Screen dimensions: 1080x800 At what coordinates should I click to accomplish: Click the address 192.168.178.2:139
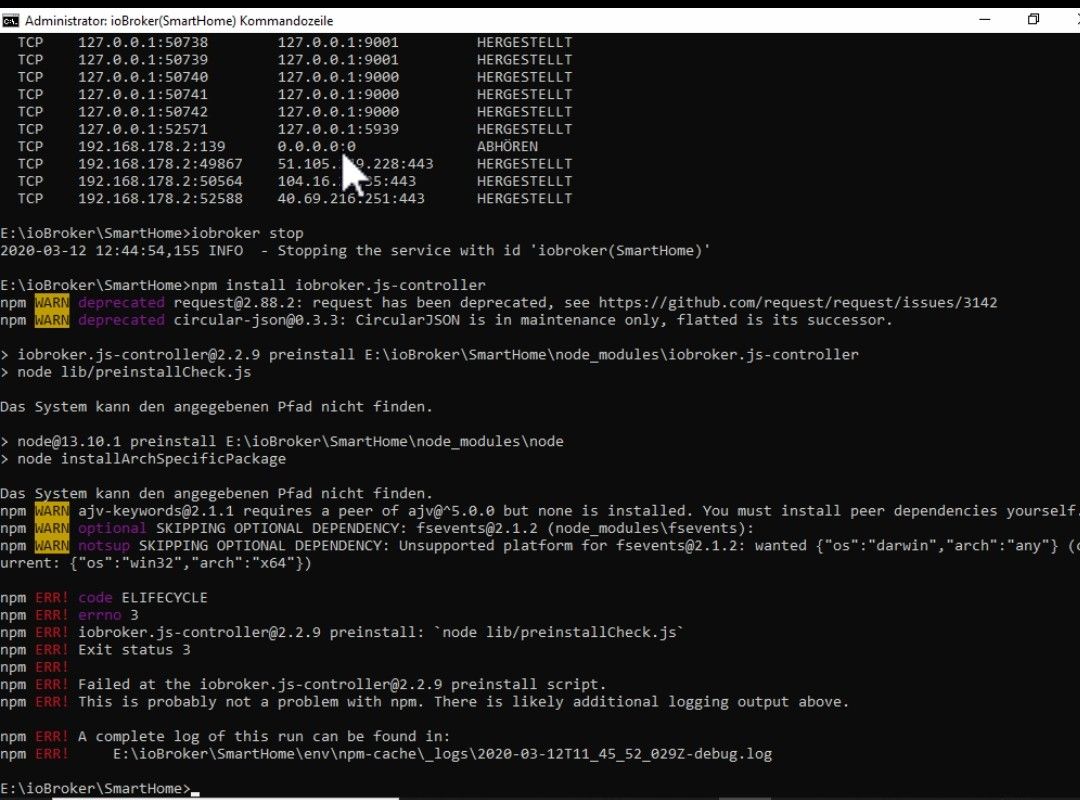(x=152, y=147)
